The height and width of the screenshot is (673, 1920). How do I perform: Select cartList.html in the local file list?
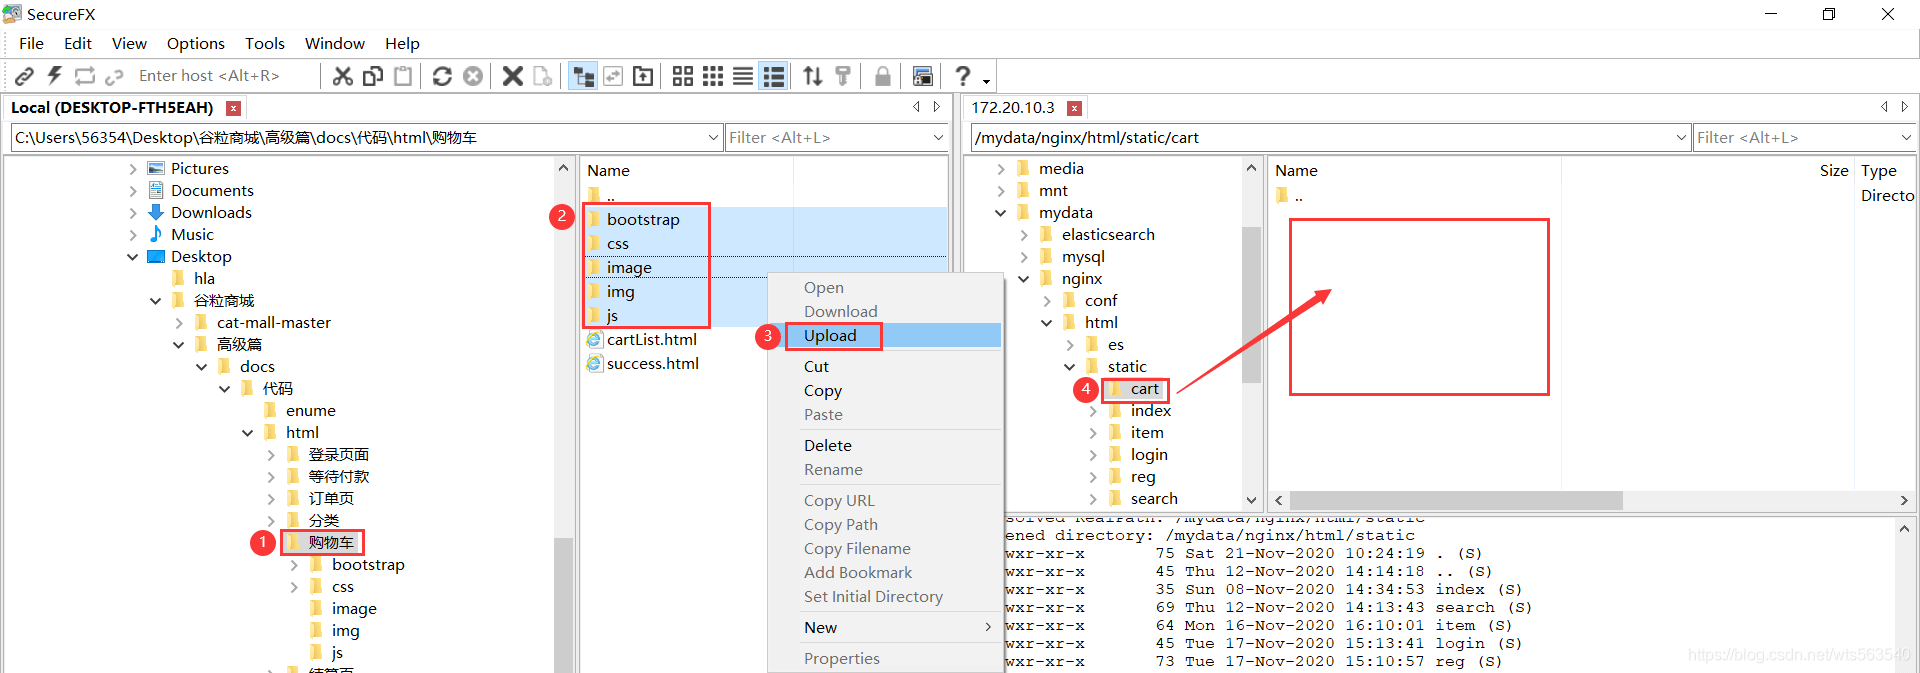[x=651, y=340]
